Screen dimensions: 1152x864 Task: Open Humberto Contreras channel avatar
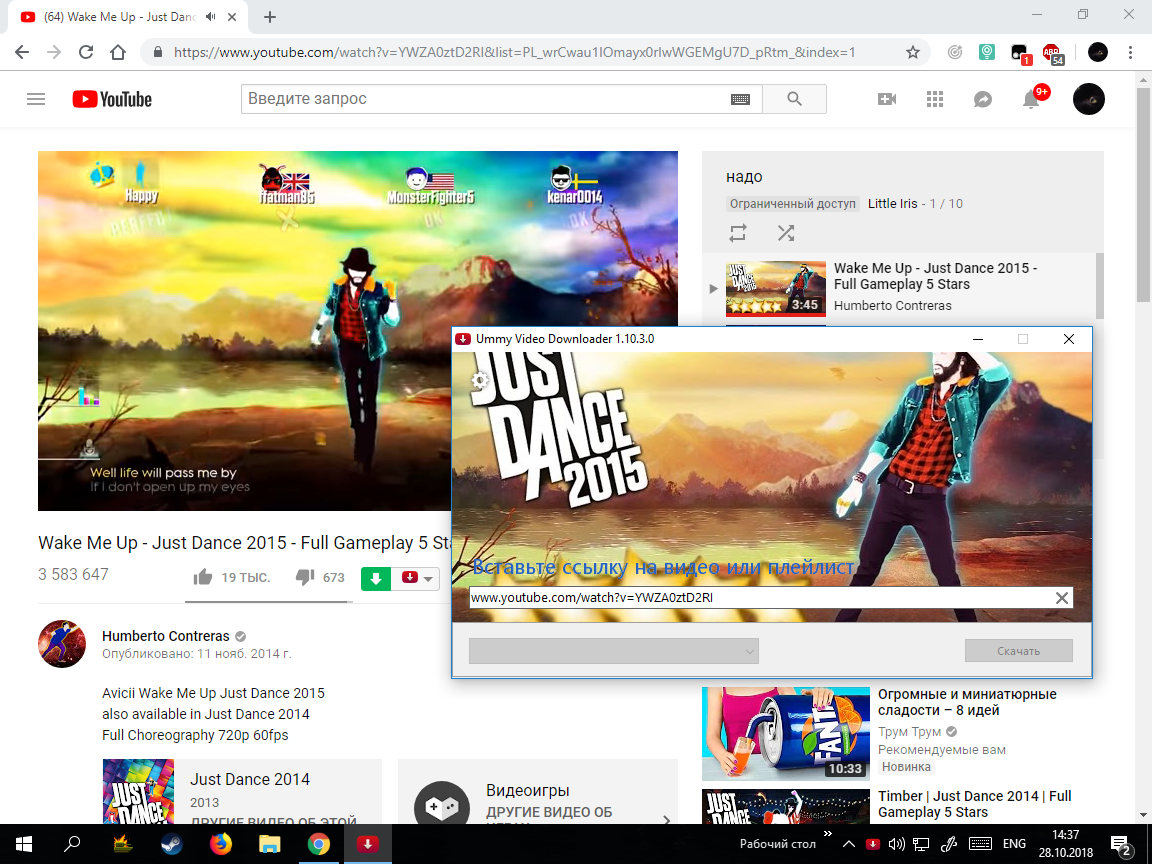point(62,644)
